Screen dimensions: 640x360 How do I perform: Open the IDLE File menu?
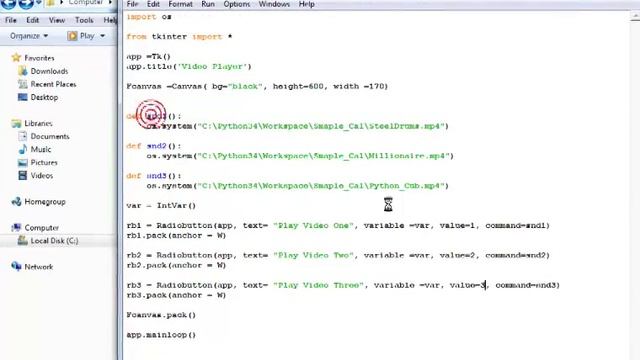click(x=132, y=4)
